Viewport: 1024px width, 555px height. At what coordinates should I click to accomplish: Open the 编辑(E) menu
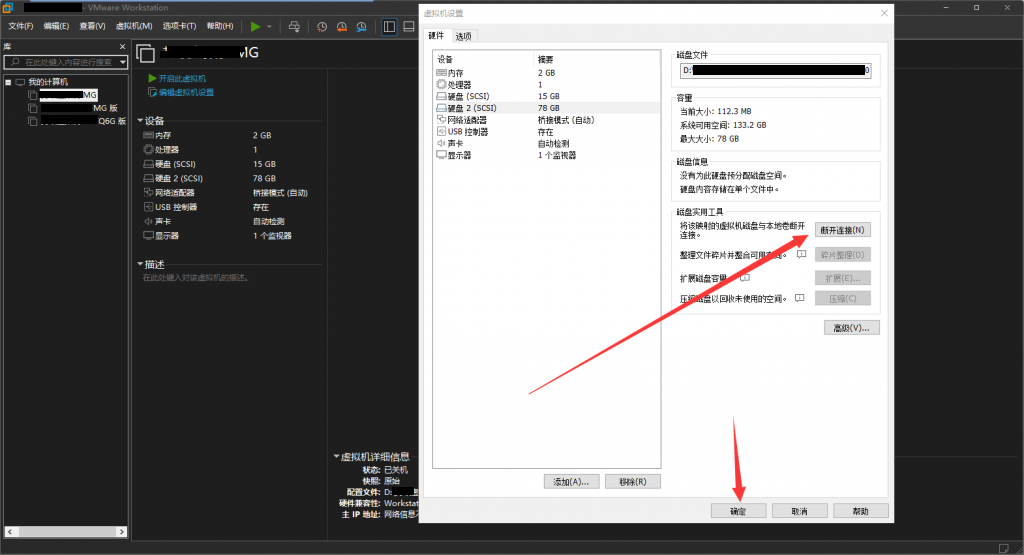tap(56, 26)
